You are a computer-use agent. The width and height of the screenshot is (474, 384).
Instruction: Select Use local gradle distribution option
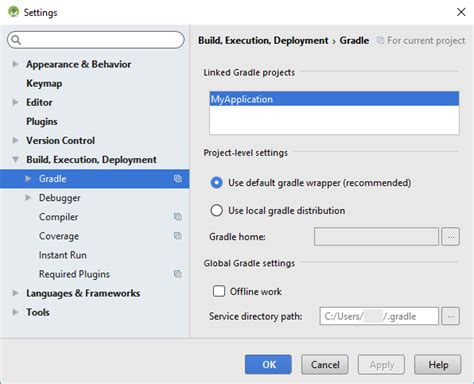coord(216,210)
